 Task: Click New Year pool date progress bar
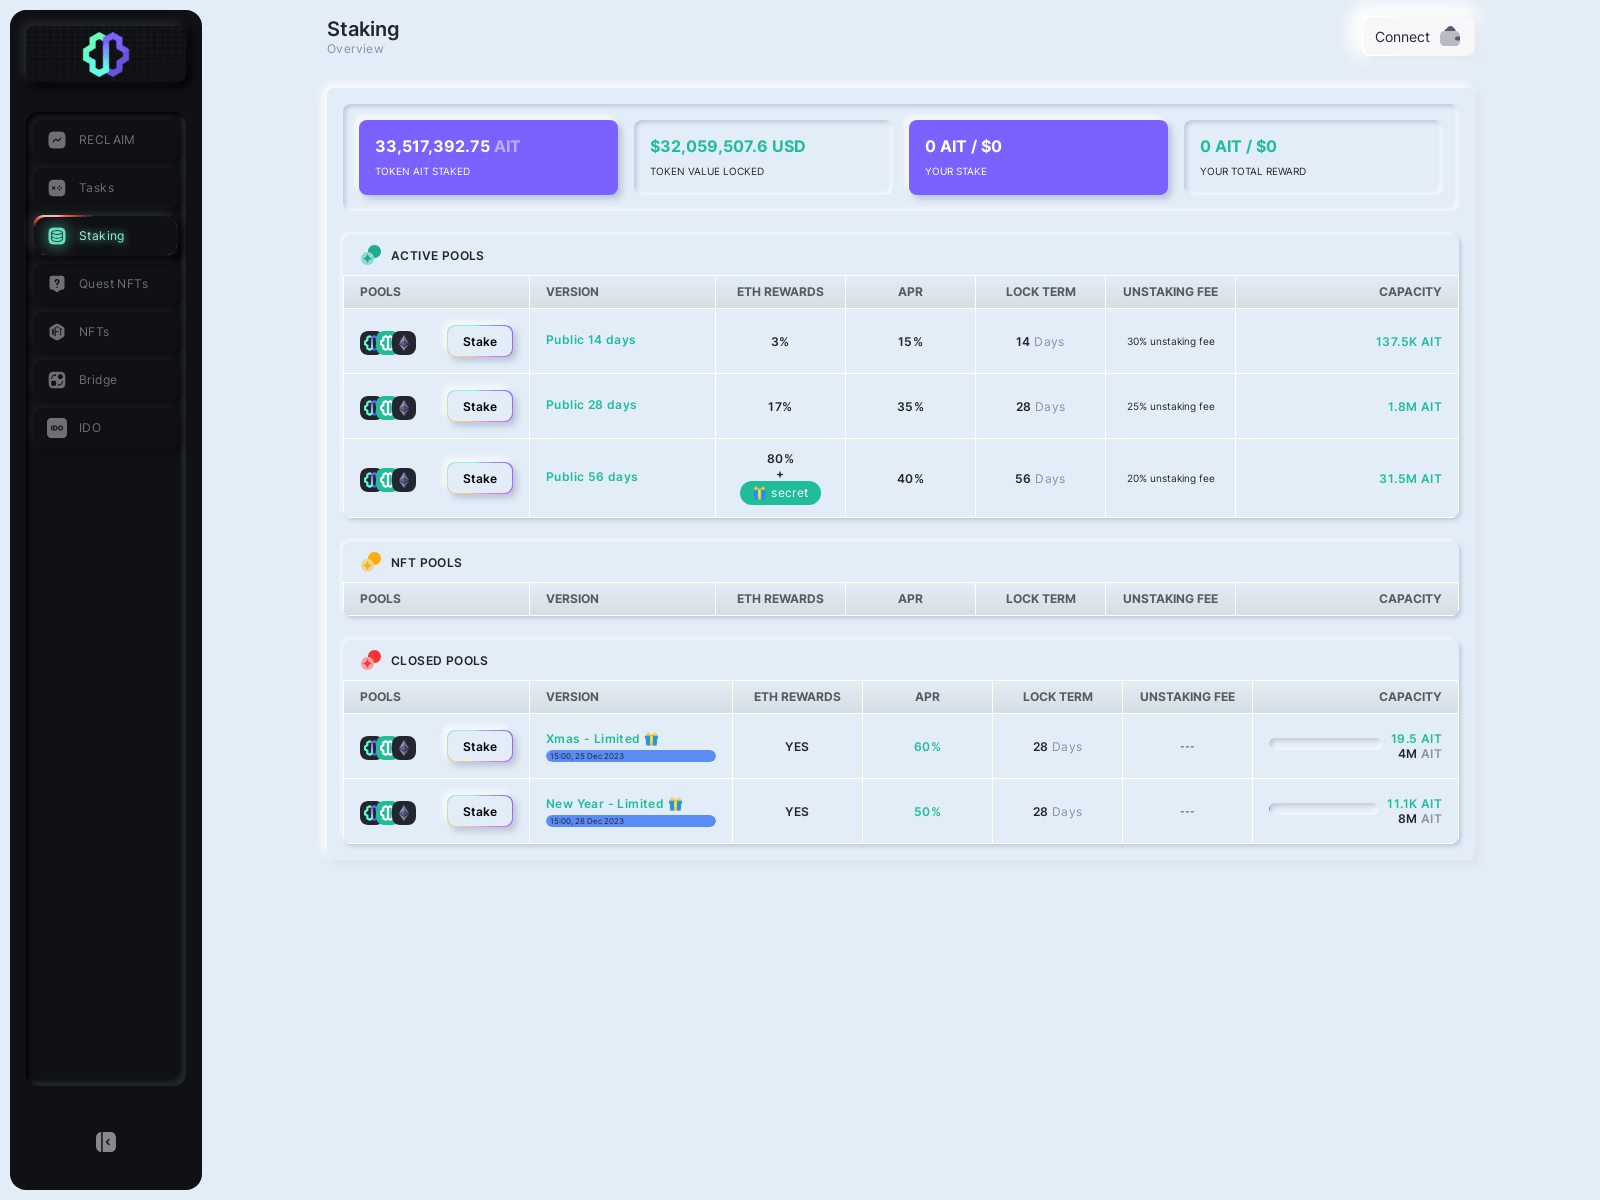click(x=631, y=821)
